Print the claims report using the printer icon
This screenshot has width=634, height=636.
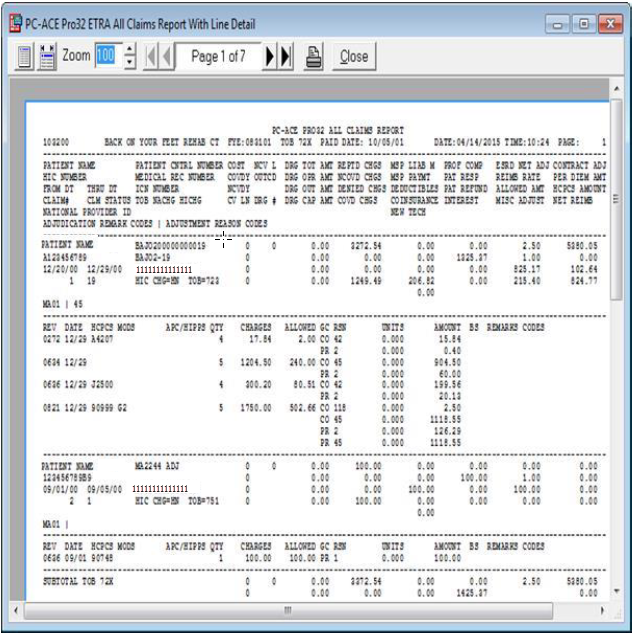pyautogui.click(x=313, y=57)
